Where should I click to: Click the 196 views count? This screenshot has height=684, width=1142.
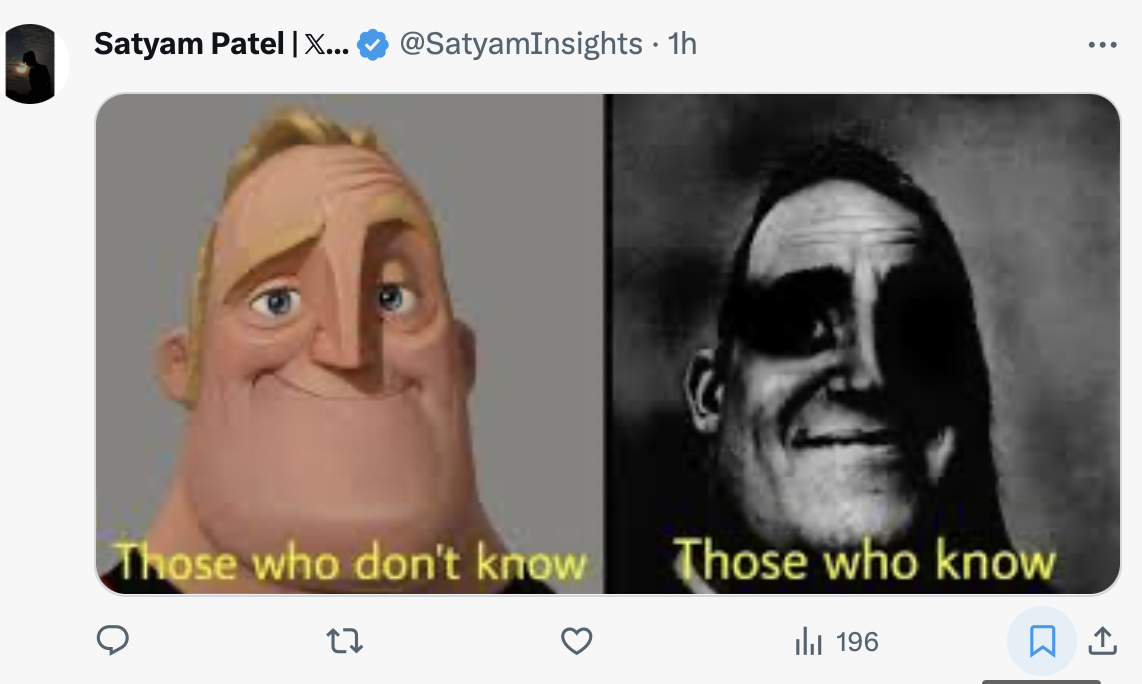[857, 642]
